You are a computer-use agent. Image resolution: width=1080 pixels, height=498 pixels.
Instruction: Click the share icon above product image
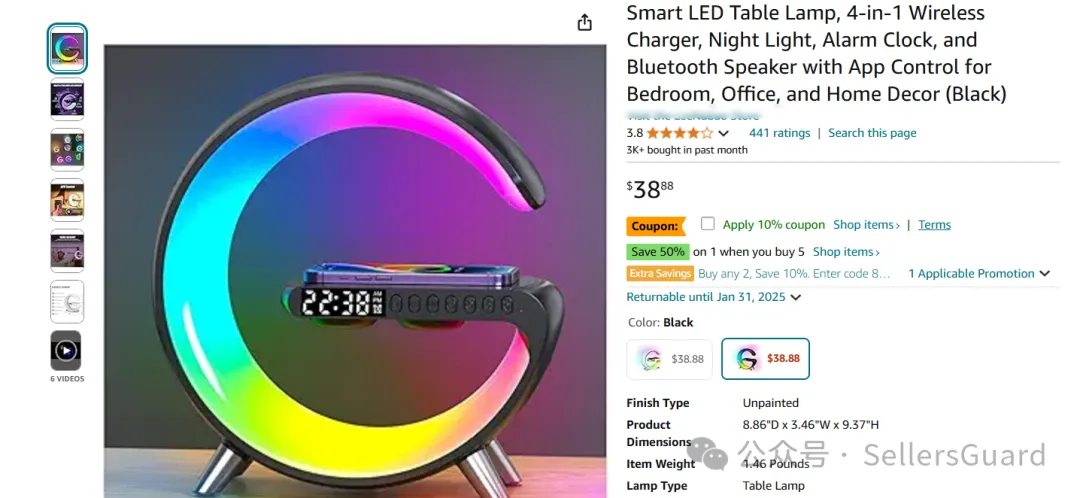[x=584, y=22]
